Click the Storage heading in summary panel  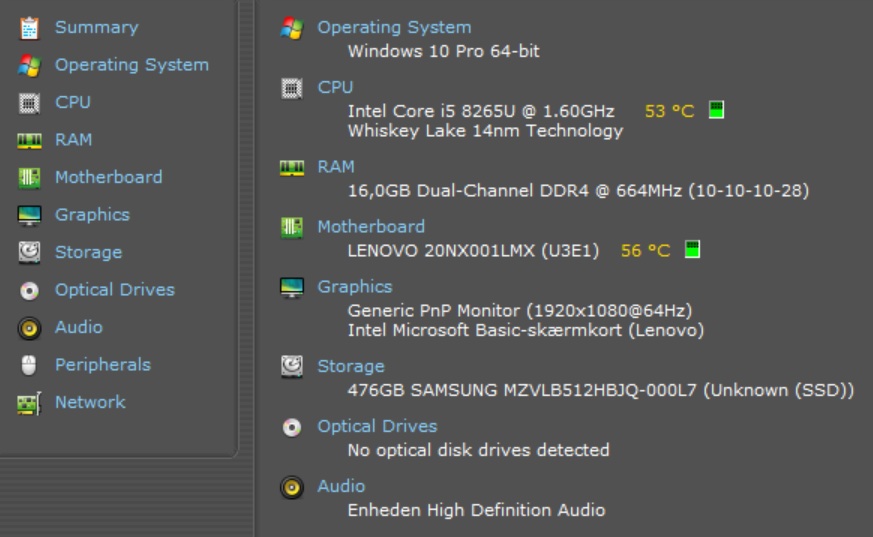tap(351, 367)
